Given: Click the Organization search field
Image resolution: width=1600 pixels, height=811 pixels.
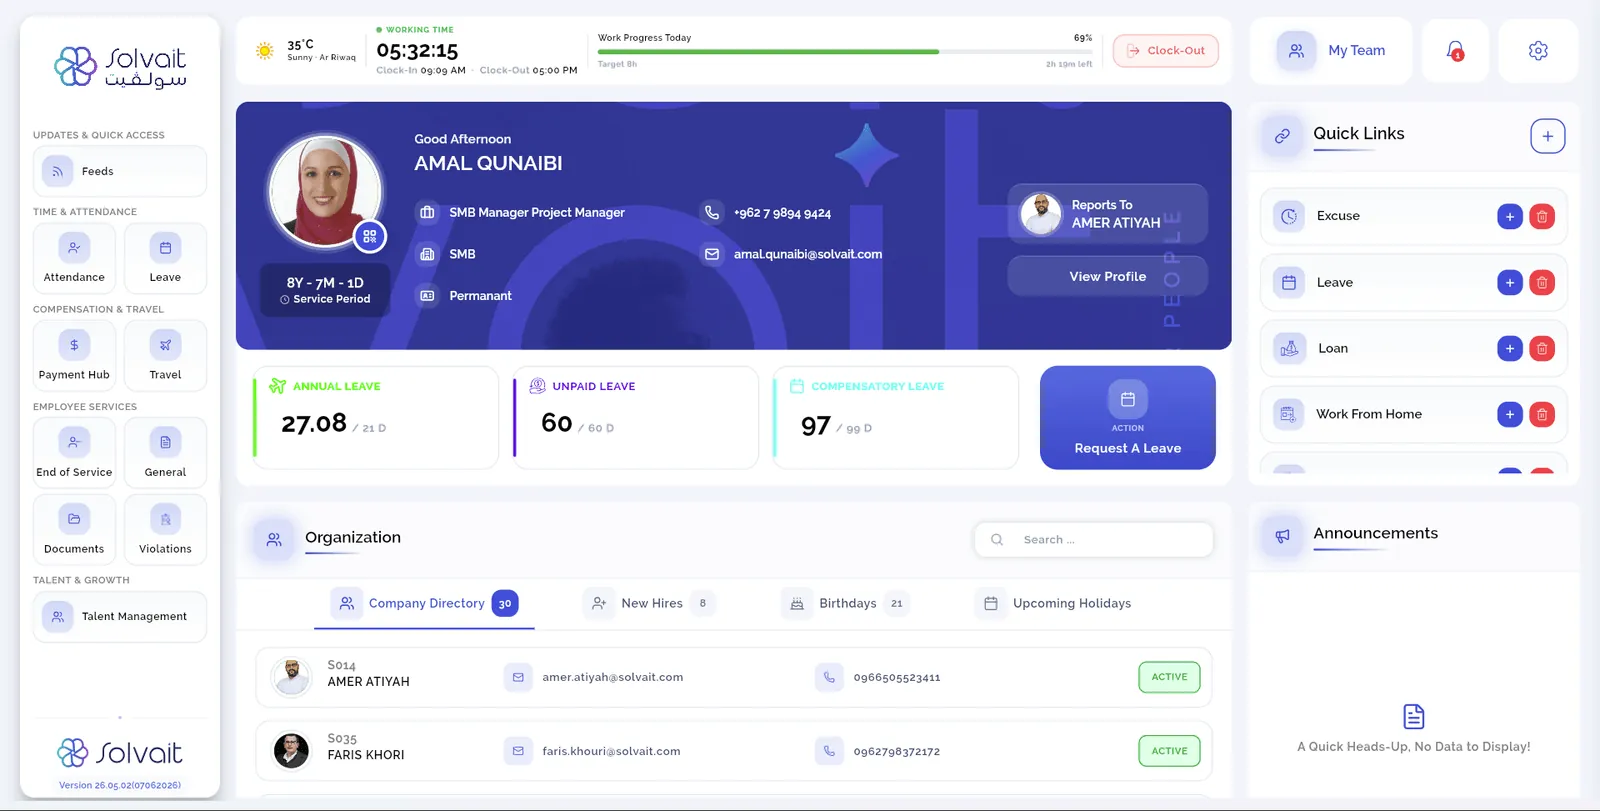Looking at the screenshot, I should point(1094,540).
